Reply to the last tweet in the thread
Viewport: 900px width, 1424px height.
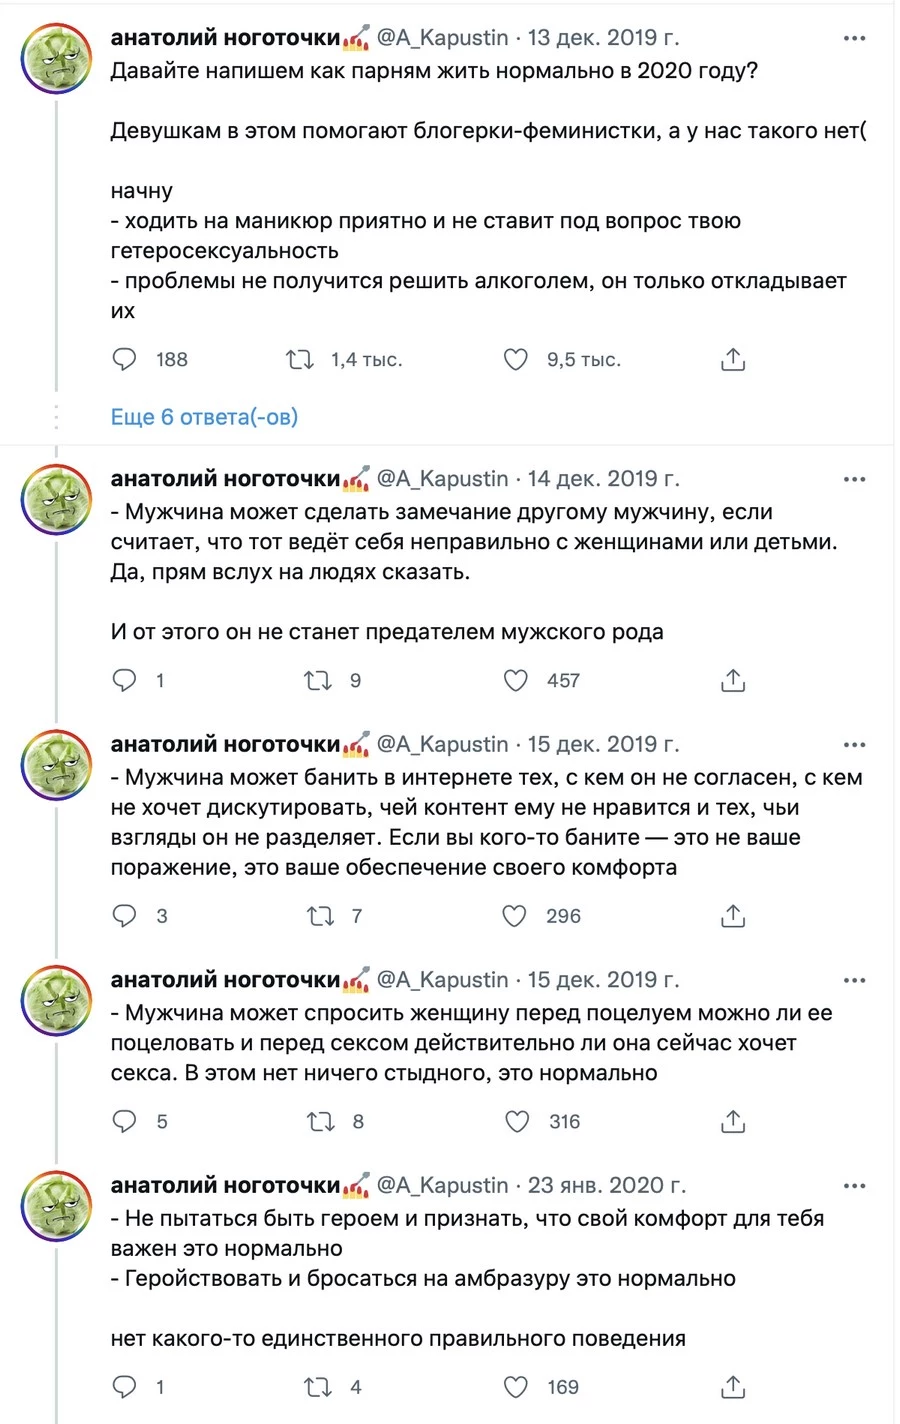(x=124, y=1386)
